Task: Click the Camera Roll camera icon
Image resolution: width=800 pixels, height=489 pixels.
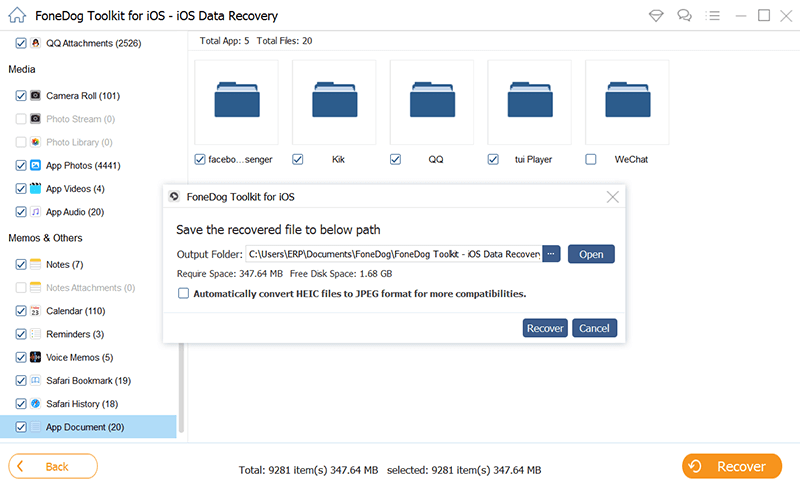Action: (35, 95)
